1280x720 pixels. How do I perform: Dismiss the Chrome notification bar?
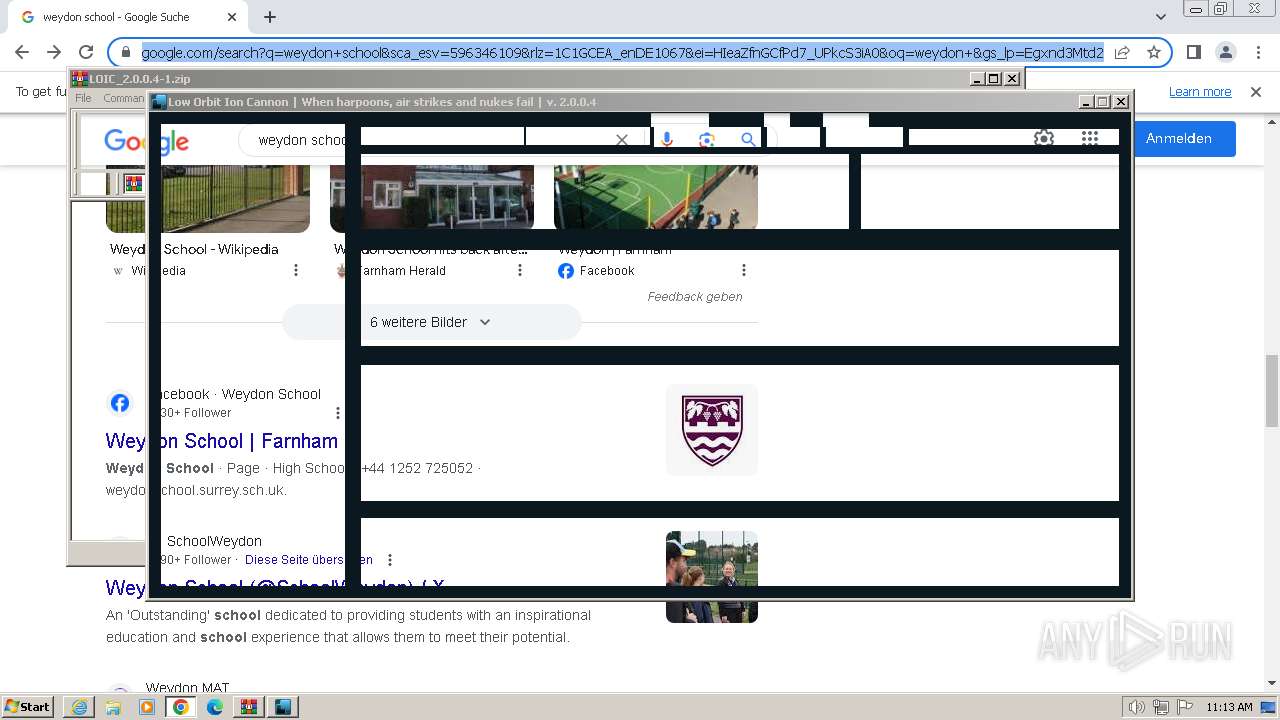[1256, 91]
